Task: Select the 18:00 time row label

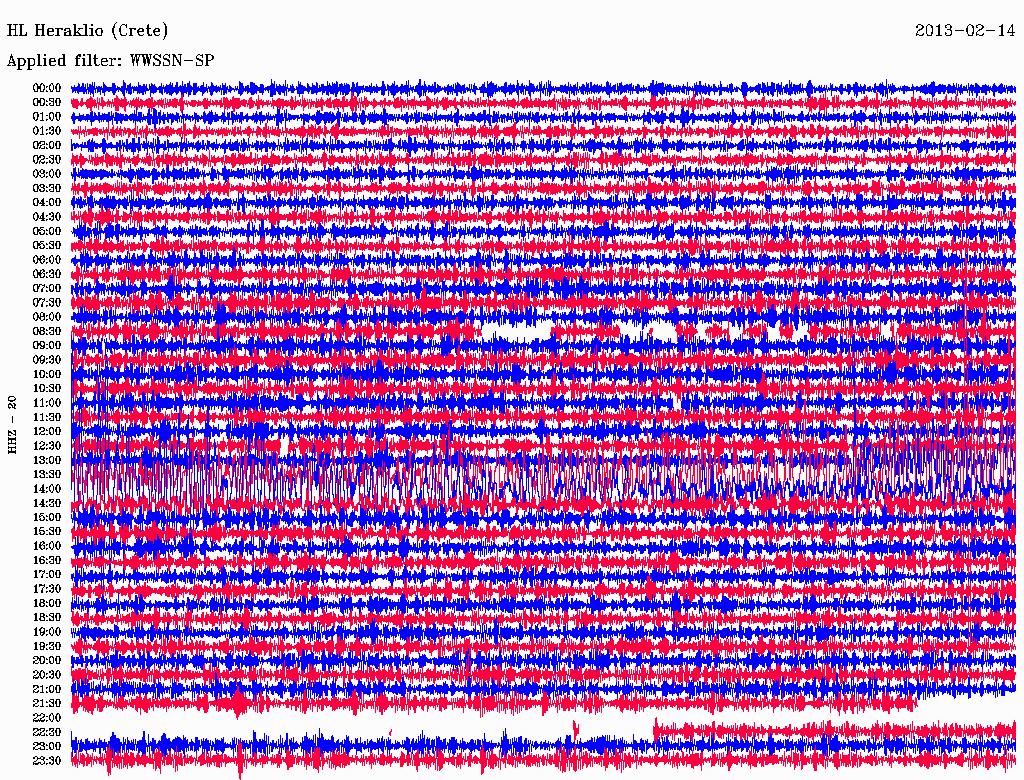Action: pos(47,603)
